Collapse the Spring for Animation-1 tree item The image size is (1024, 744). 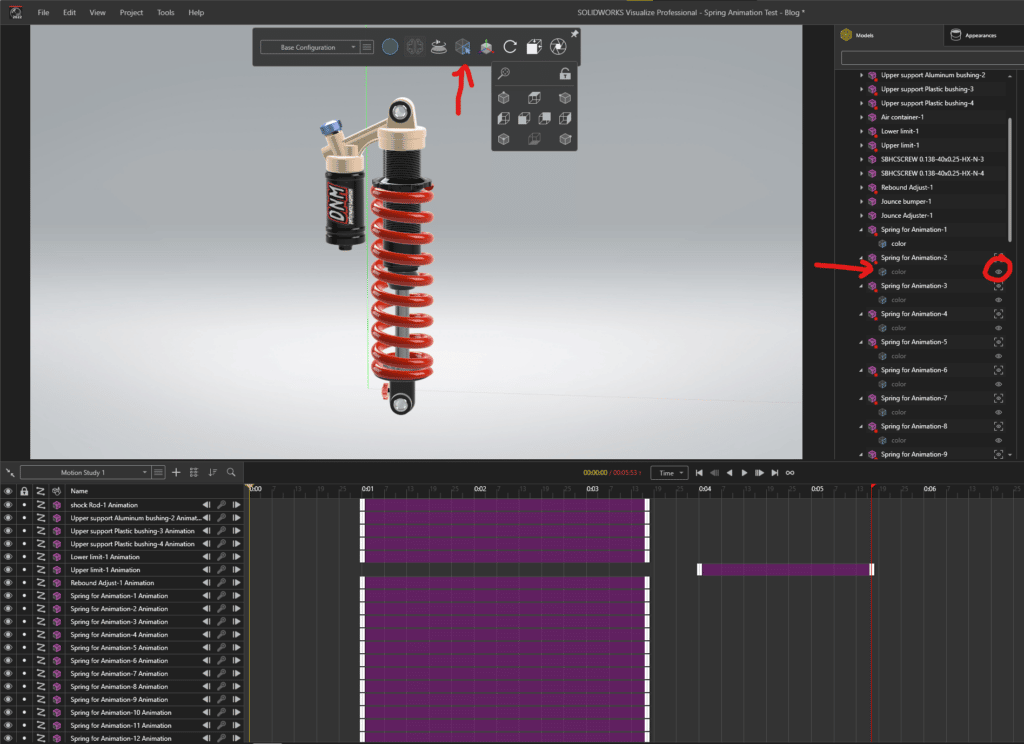coord(861,229)
